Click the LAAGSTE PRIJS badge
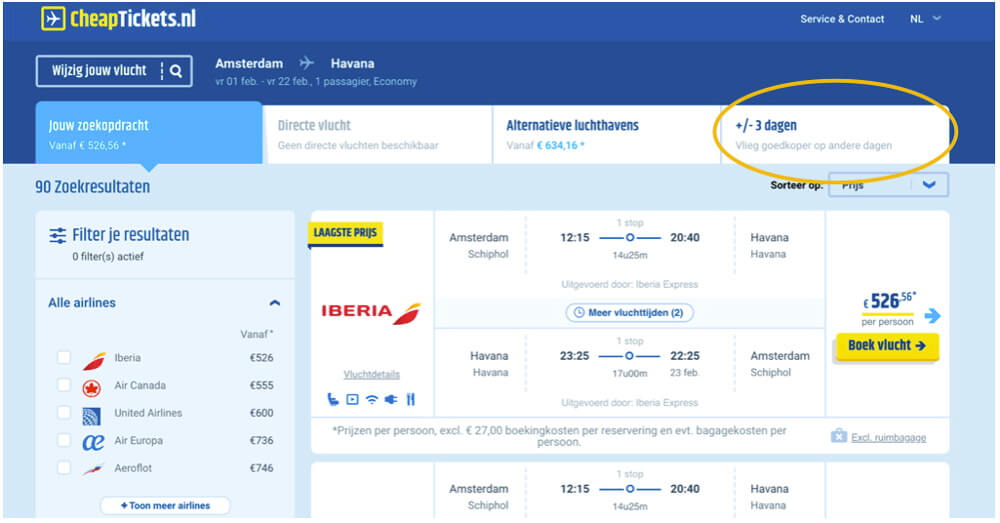Screen dimensions: 1000x523 point(345,233)
